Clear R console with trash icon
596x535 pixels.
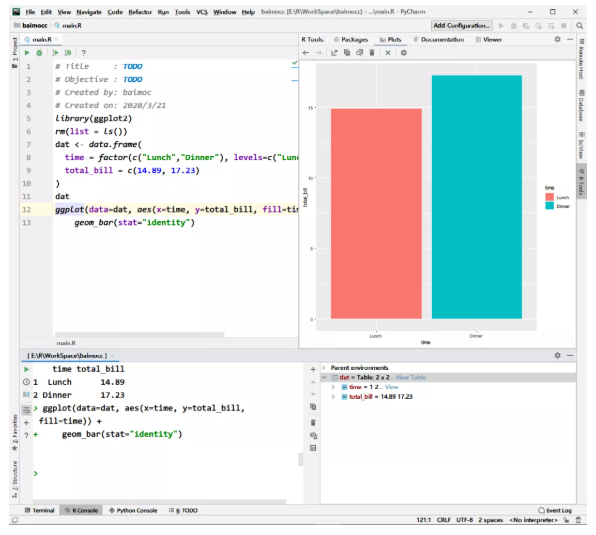313,423
